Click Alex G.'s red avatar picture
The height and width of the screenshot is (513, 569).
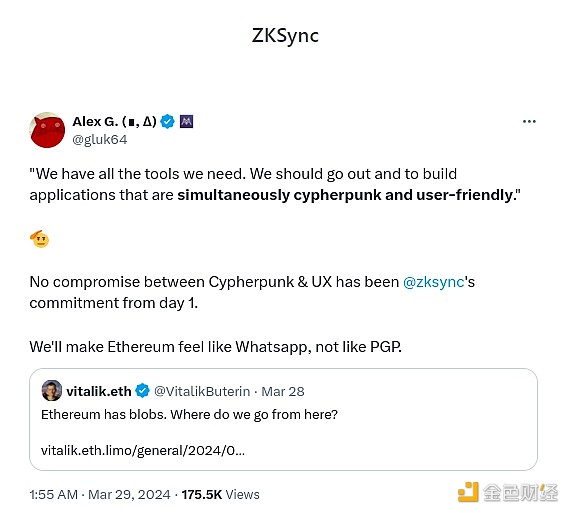pos(47,130)
